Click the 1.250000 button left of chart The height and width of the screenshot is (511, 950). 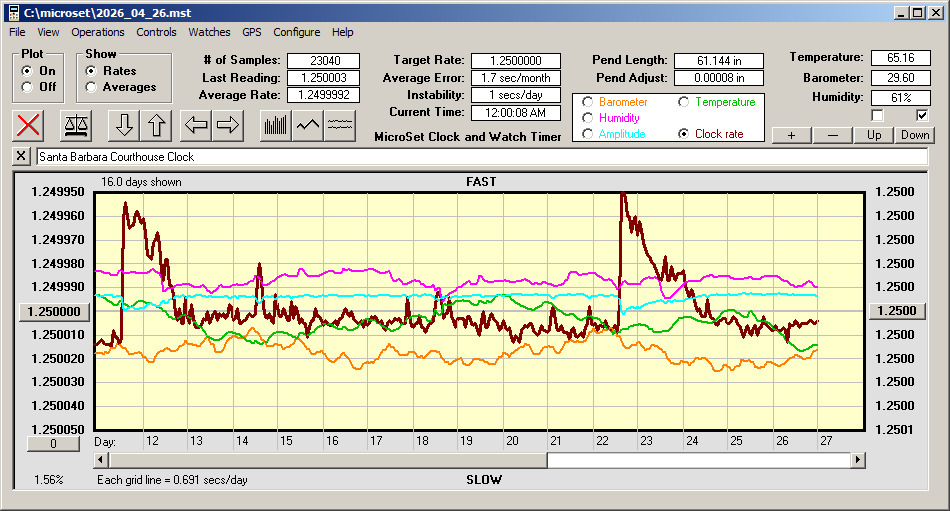[56, 311]
